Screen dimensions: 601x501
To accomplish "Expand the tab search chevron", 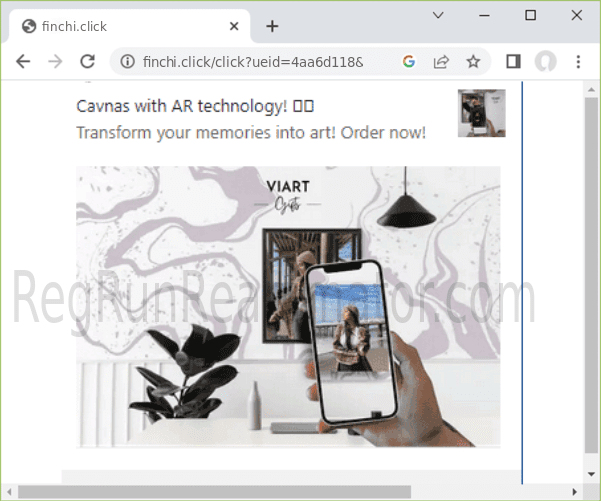I will click(438, 15).
